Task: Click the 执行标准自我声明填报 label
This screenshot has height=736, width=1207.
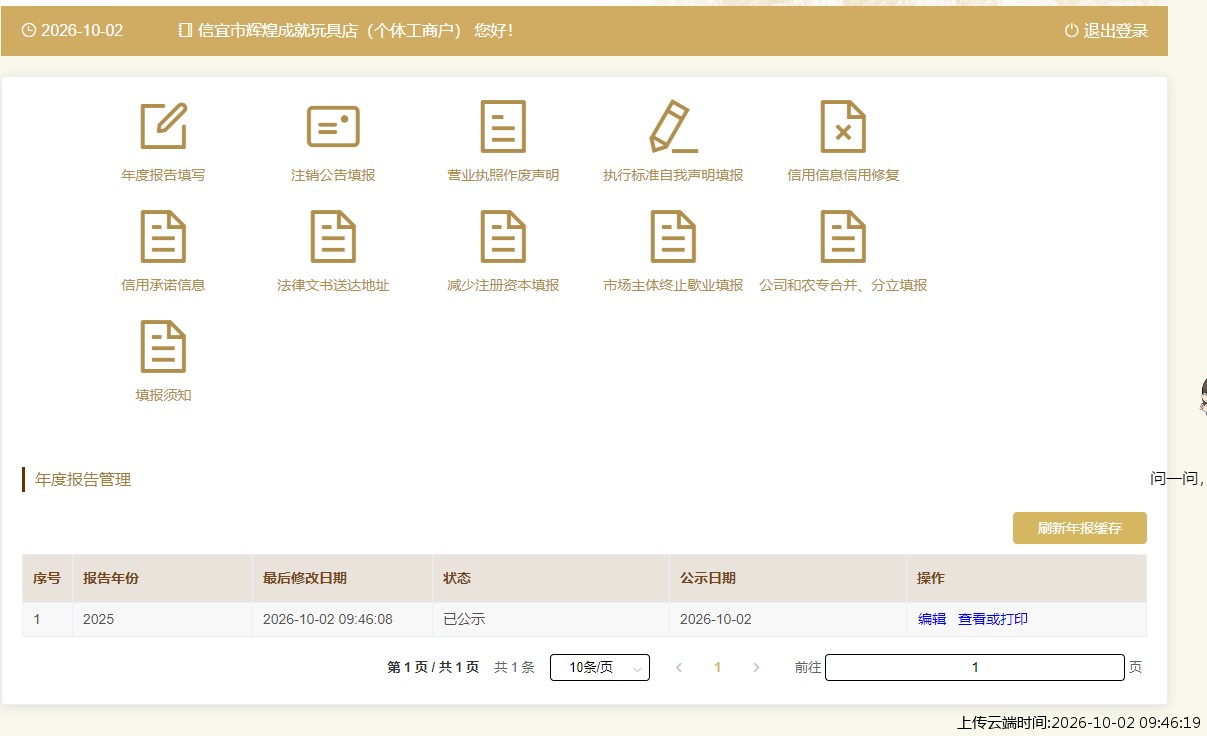Action: tap(673, 175)
